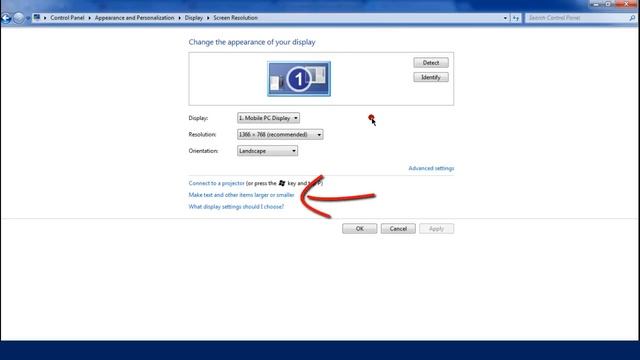Expand arrow after Appearance and Personalization breadcrumb
The width and height of the screenshot is (640, 360).
pyautogui.click(x=179, y=18)
